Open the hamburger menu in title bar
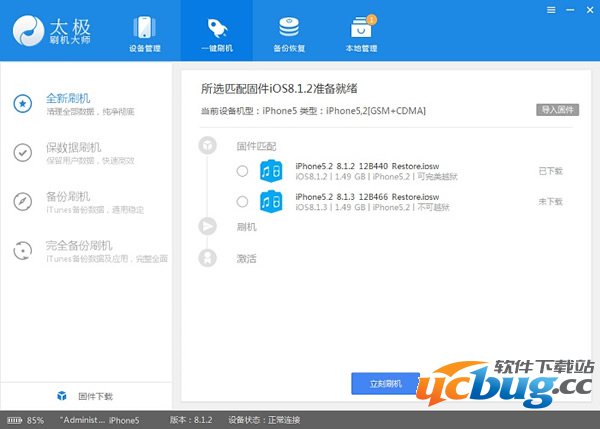Viewport: 600px width, 429px height. click(x=551, y=10)
